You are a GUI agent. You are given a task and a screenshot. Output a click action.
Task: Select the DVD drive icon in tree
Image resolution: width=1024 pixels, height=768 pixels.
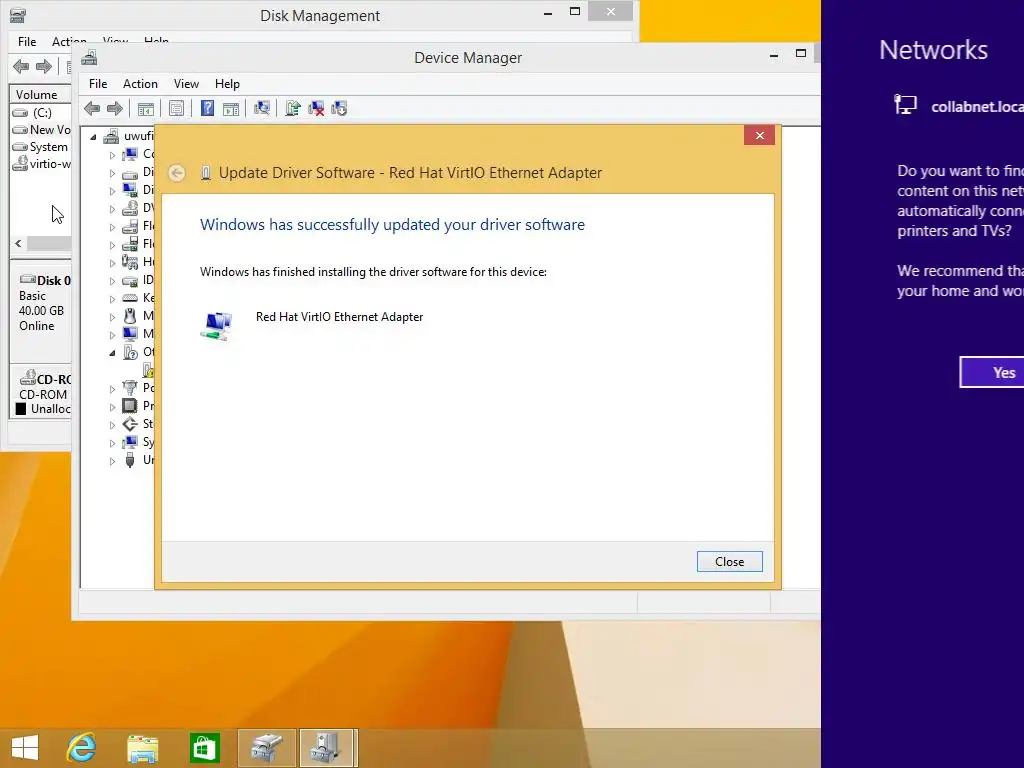[x=130, y=208]
